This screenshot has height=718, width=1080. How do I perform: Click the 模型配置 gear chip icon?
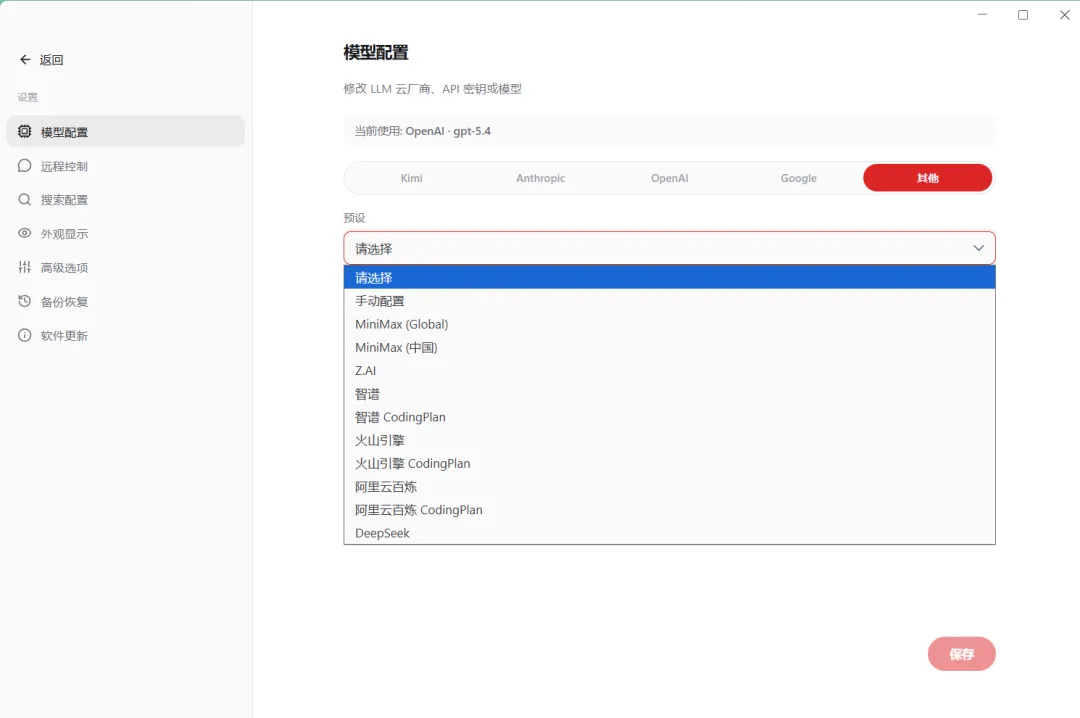[x=25, y=132]
